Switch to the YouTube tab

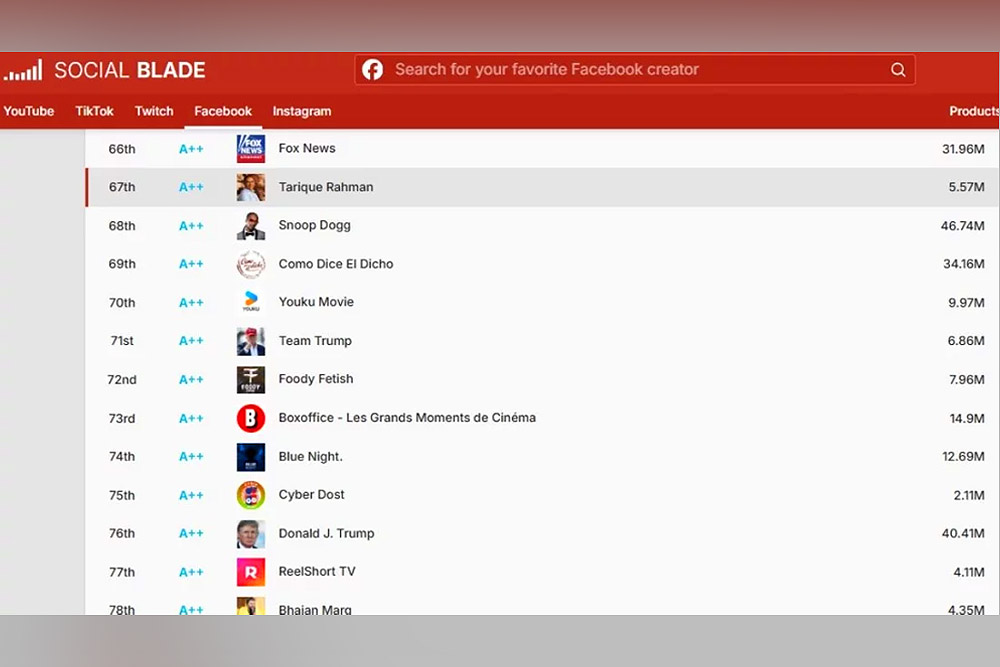coord(29,111)
